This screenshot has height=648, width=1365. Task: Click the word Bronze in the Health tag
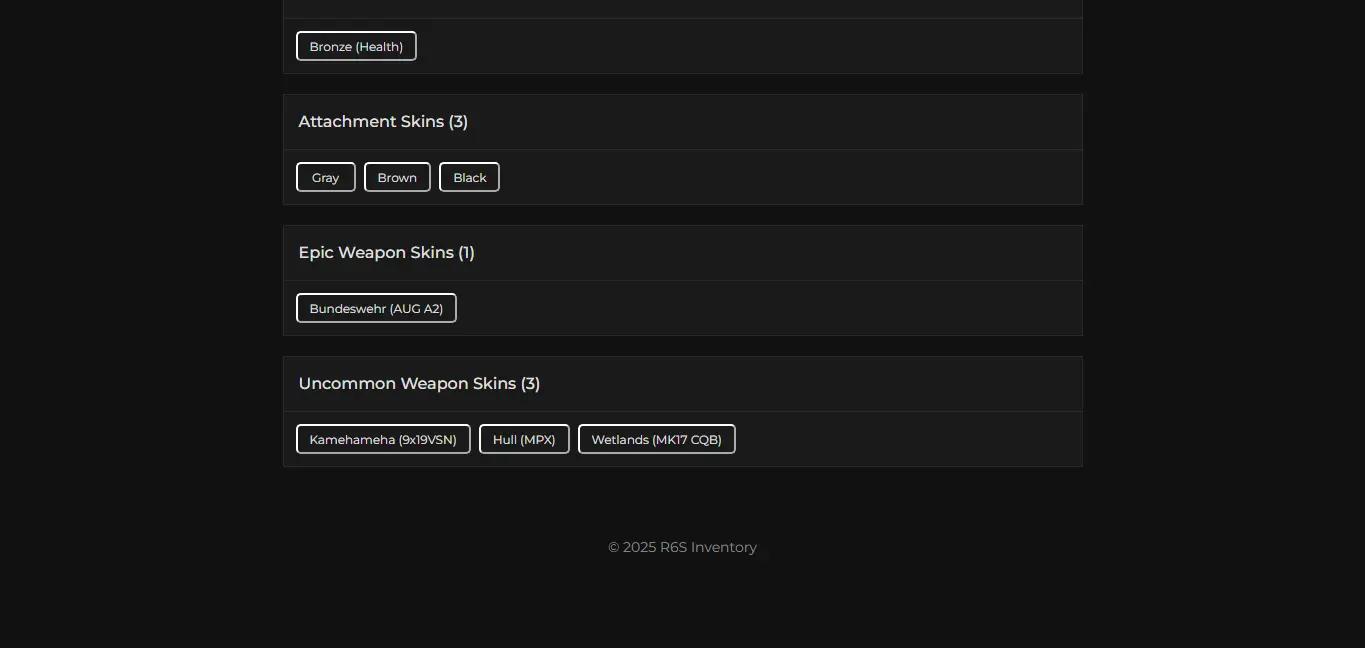pyautogui.click(x=330, y=46)
